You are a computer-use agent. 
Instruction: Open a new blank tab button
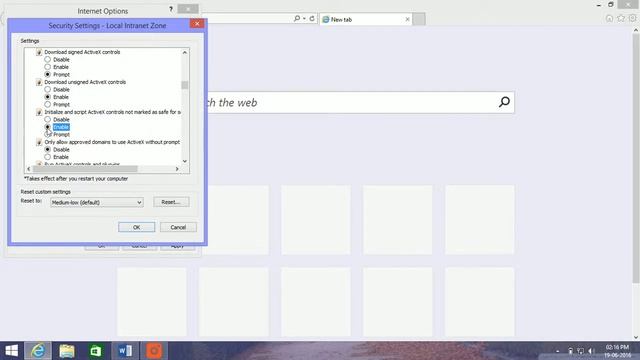coord(419,19)
